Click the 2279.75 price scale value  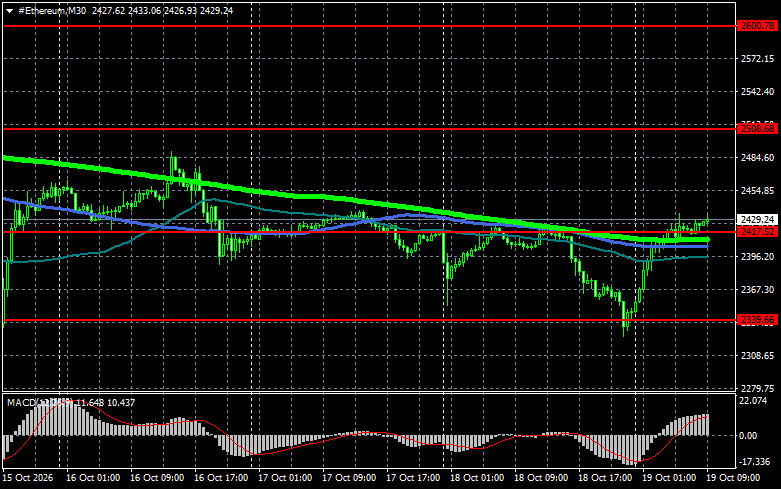pos(758,388)
